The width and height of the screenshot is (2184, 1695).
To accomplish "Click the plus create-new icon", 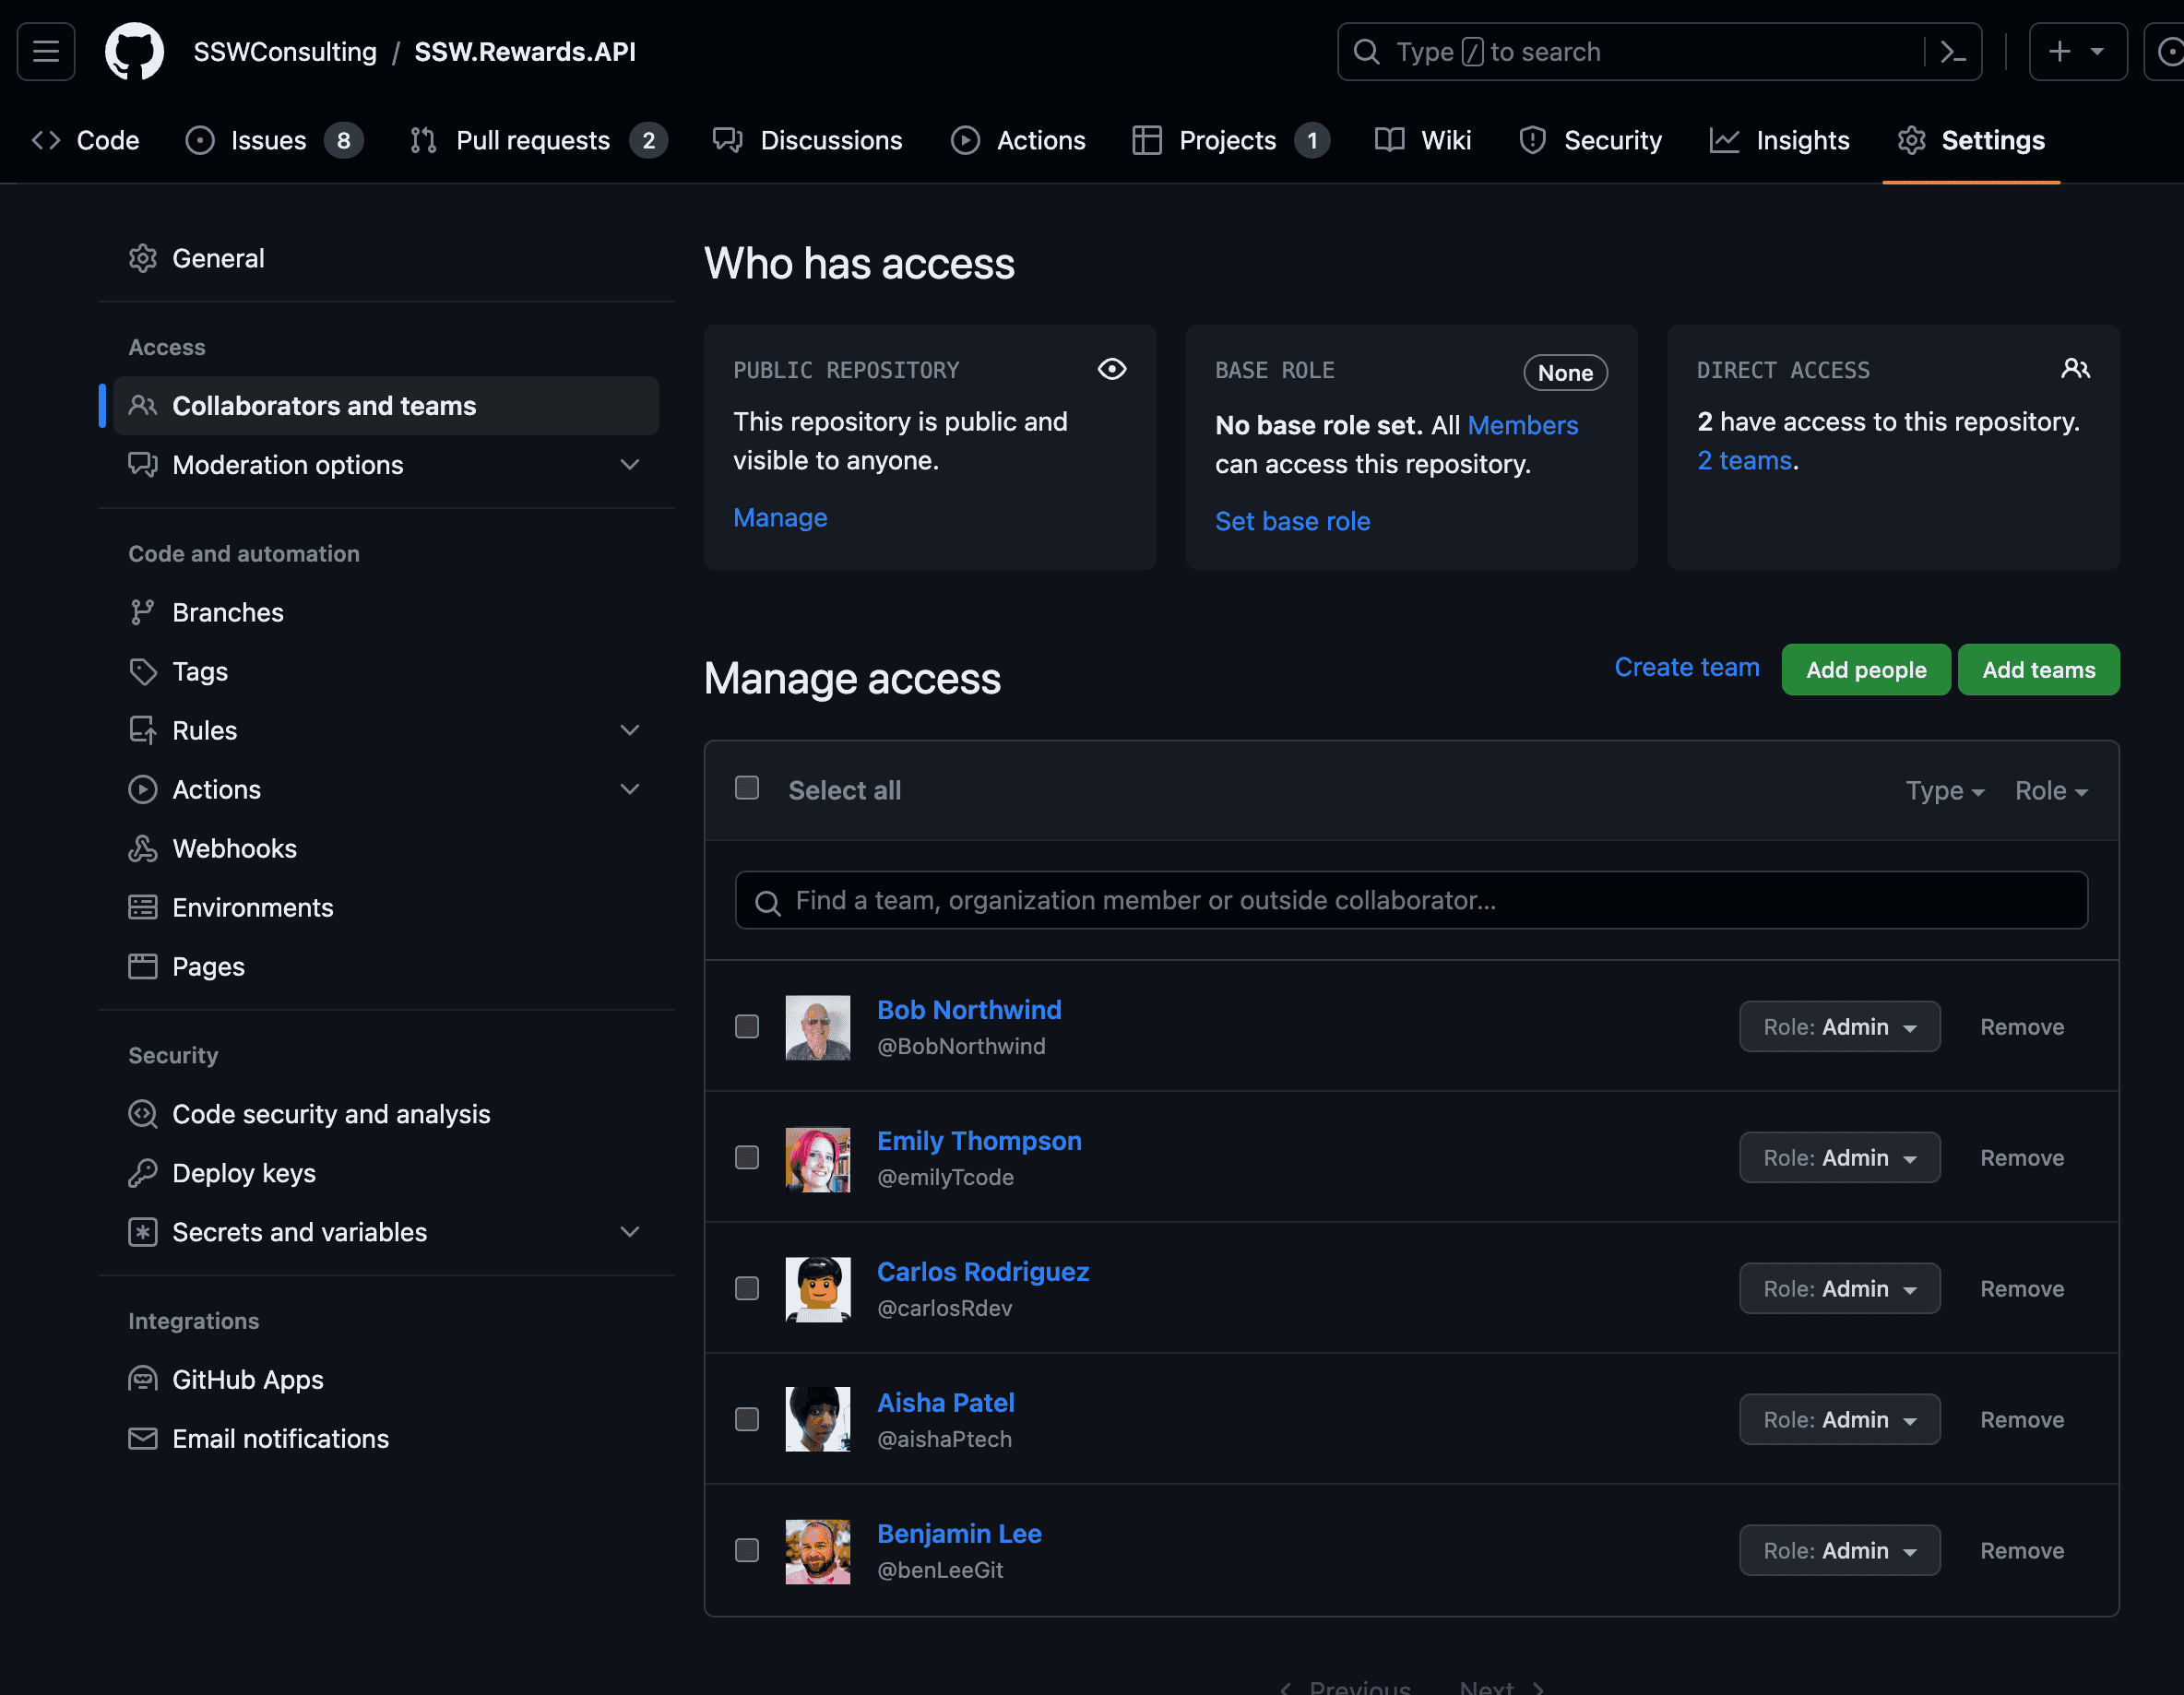I will [2060, 52].
